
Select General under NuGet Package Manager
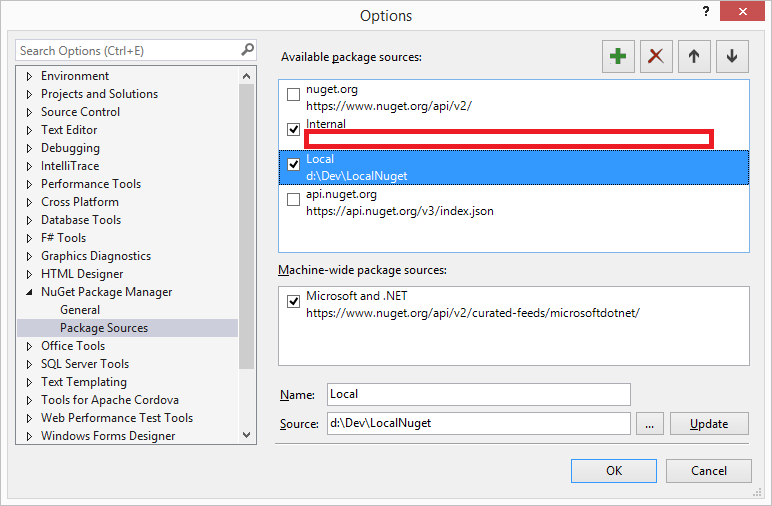tap(80, 310)
